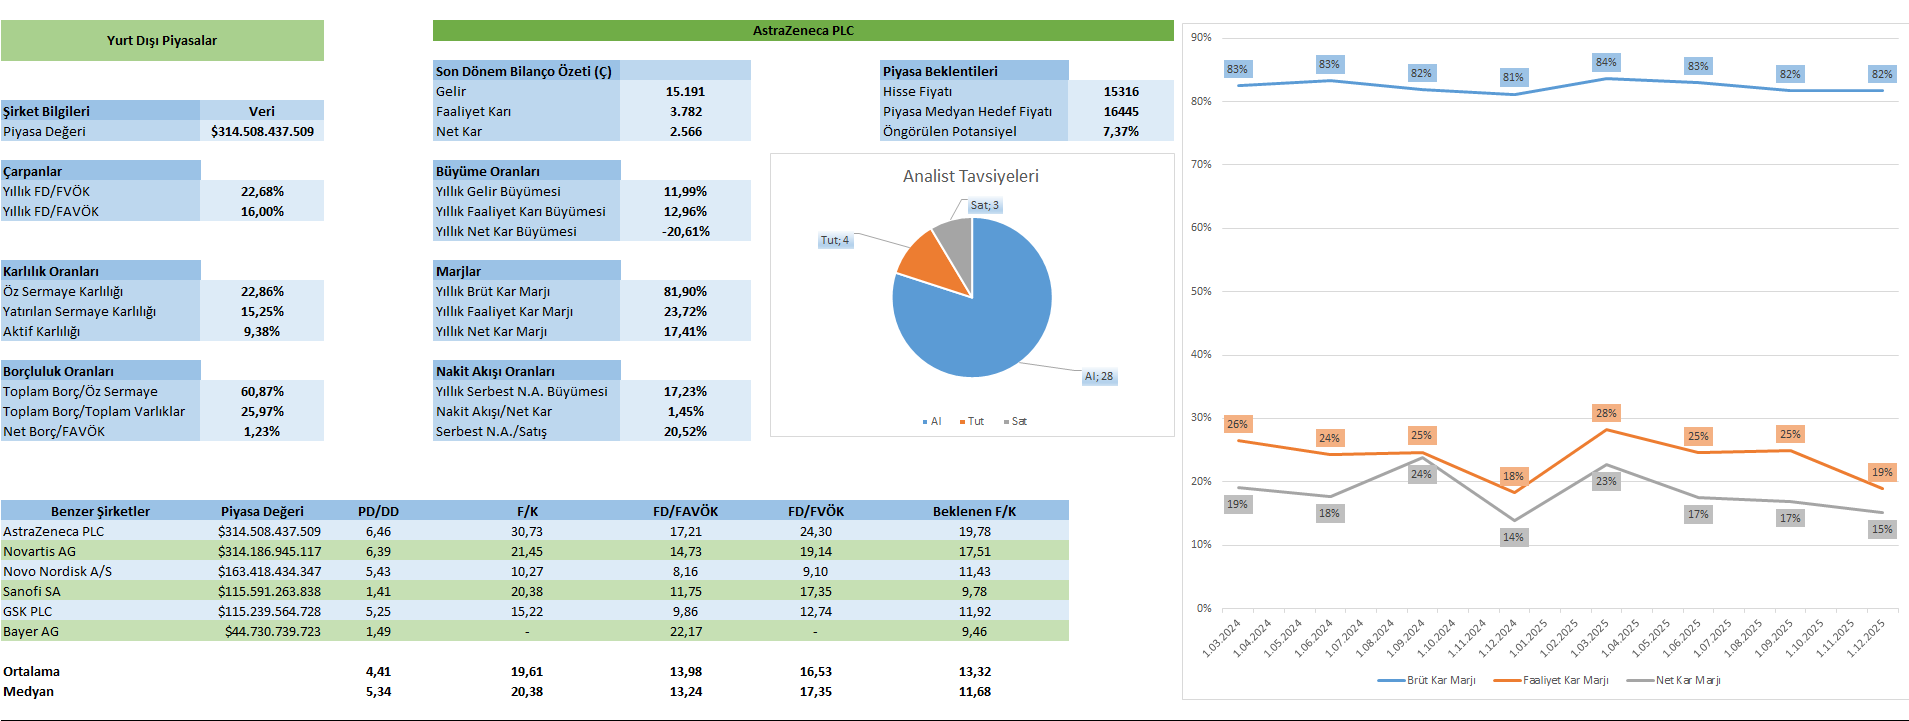Click the Yurt Dışı Piyasalar header box

tap(162, 41)
